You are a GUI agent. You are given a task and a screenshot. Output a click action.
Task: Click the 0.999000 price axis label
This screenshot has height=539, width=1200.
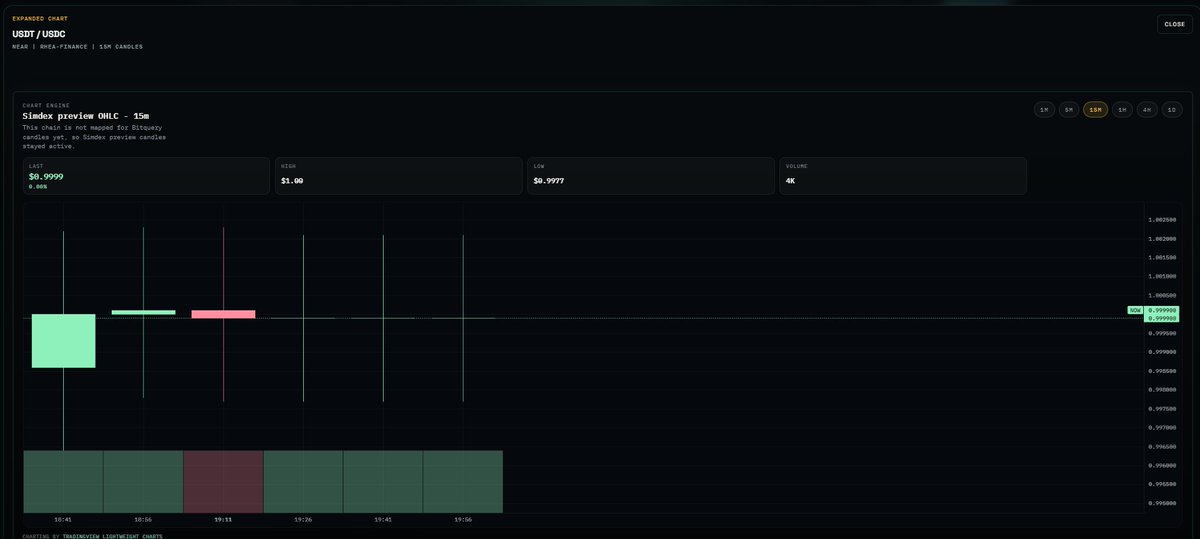pos(1162,352)
